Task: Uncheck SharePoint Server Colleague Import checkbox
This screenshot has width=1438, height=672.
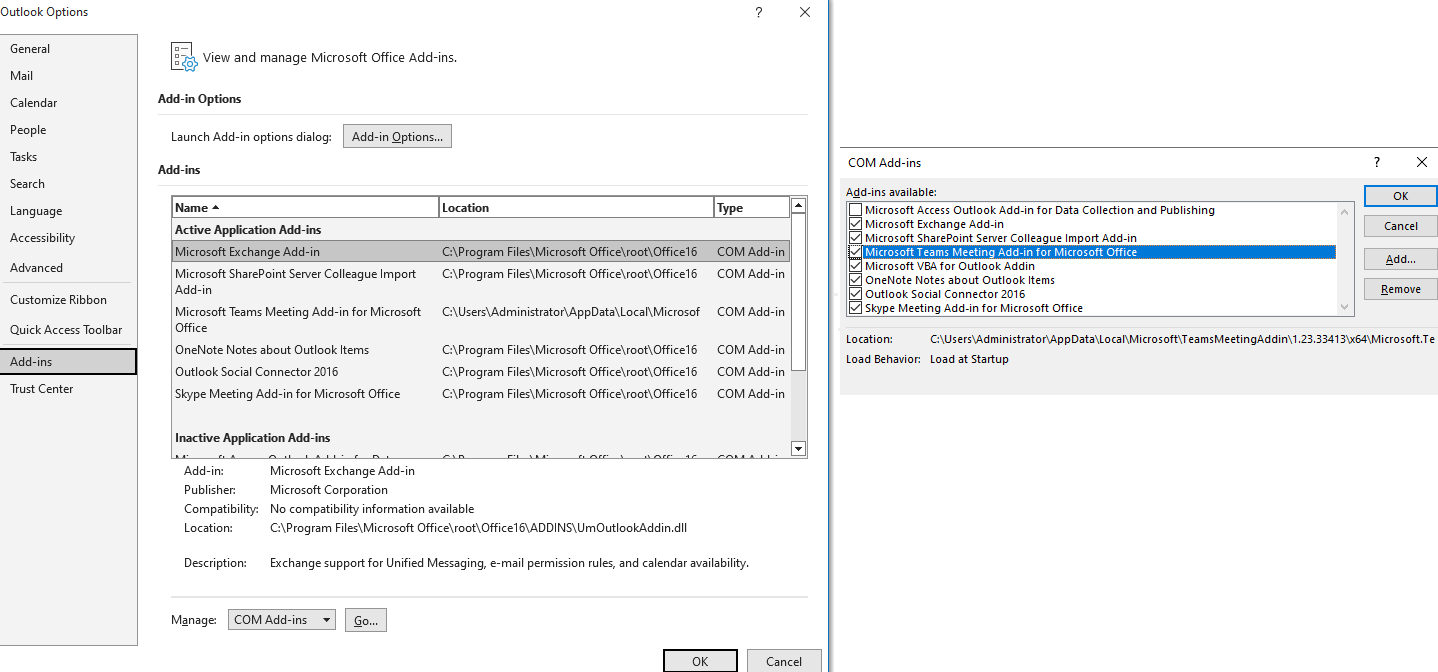Action: 855,238
